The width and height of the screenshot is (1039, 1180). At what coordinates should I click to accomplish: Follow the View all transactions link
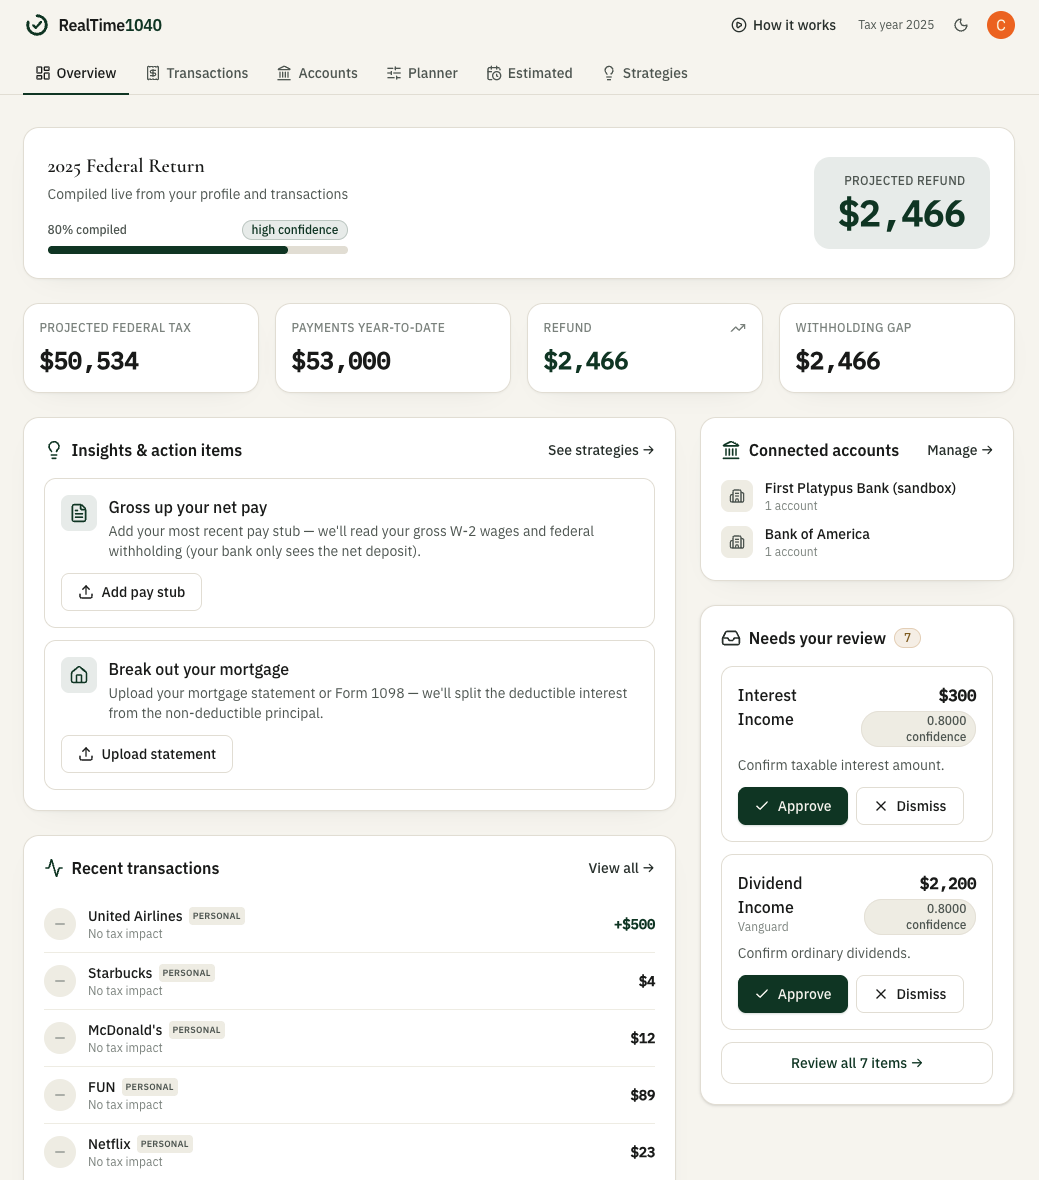(x=621, y=868)
